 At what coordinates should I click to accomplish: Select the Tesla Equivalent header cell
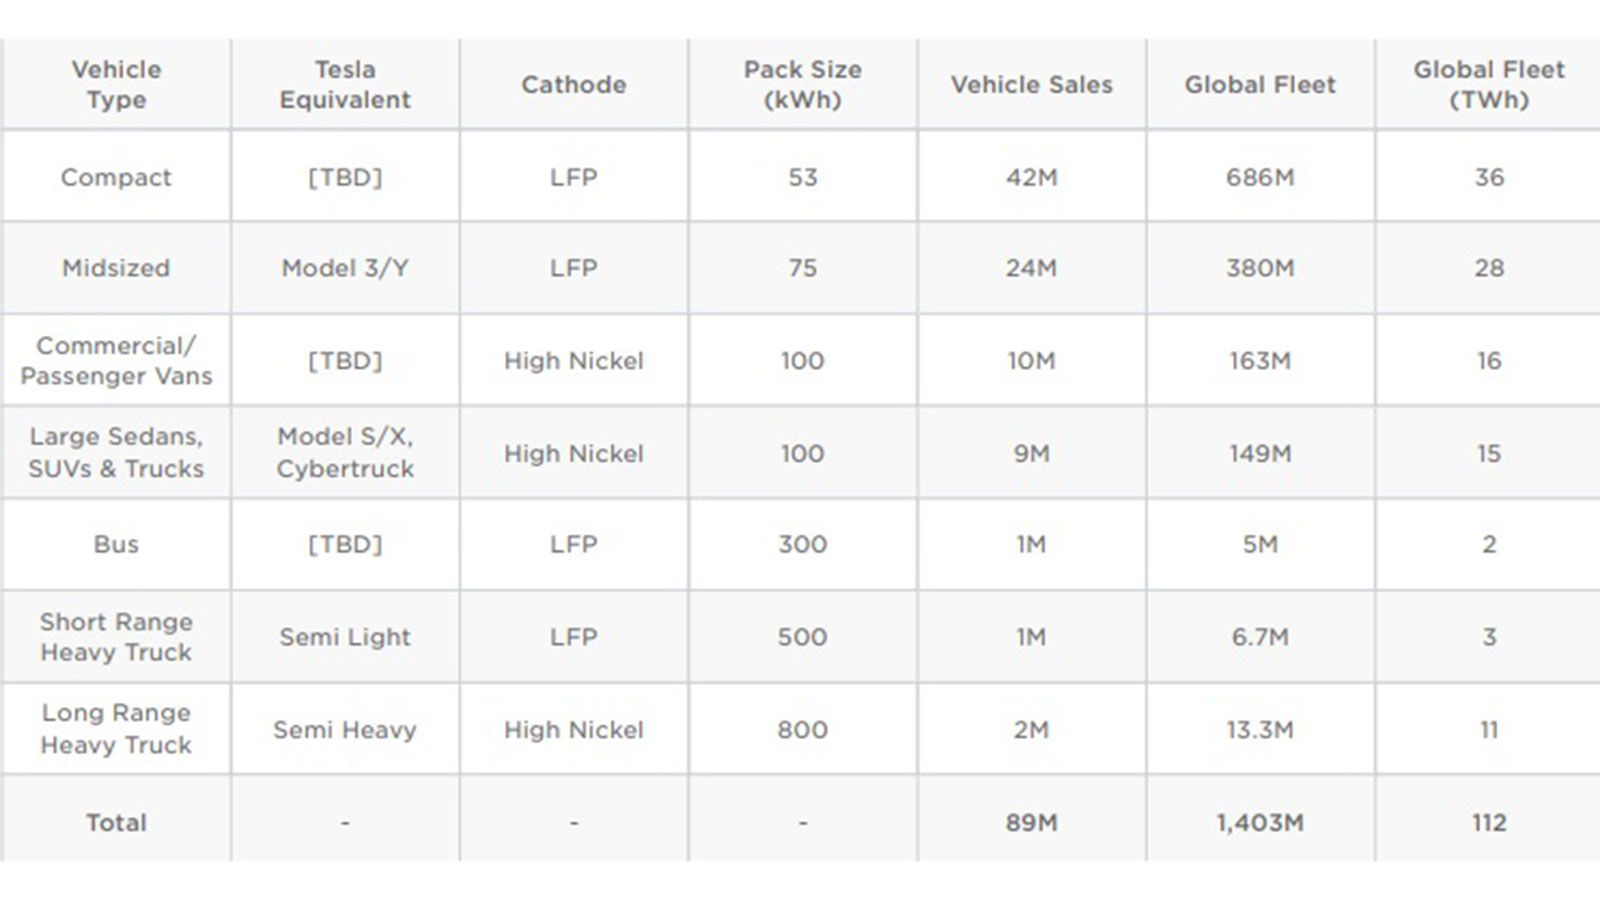pyautogui.click(x=345, y=85)
